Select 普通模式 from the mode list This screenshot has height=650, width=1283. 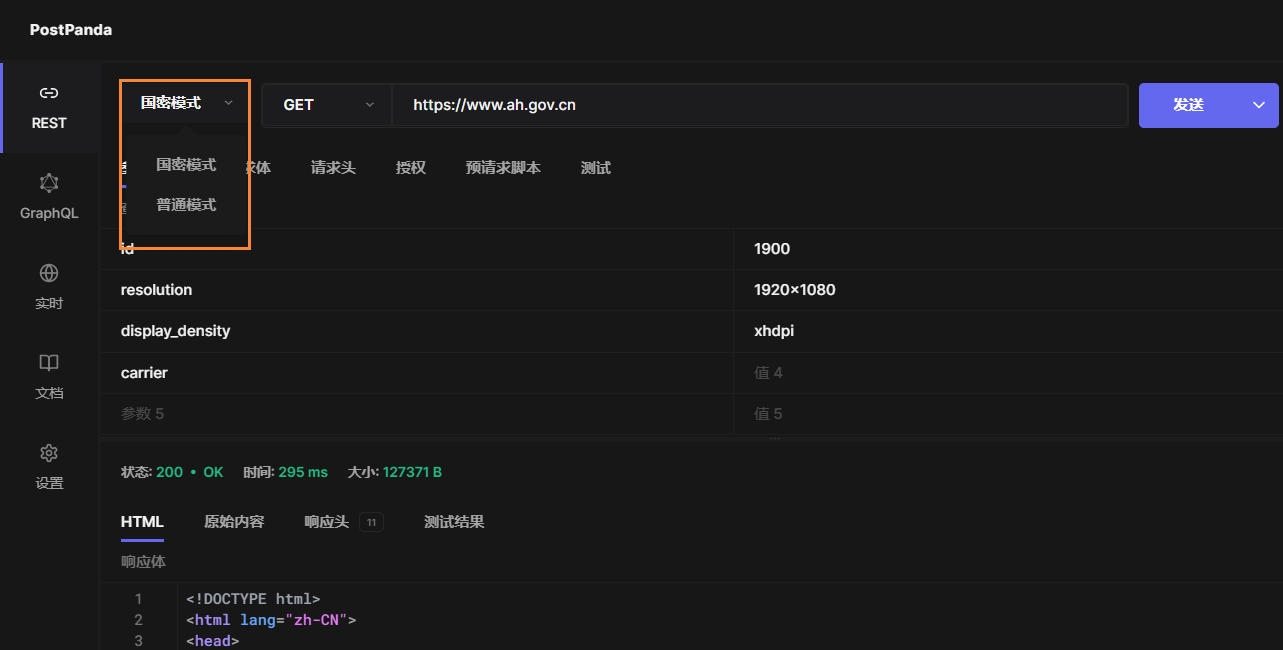coord(184,204)
